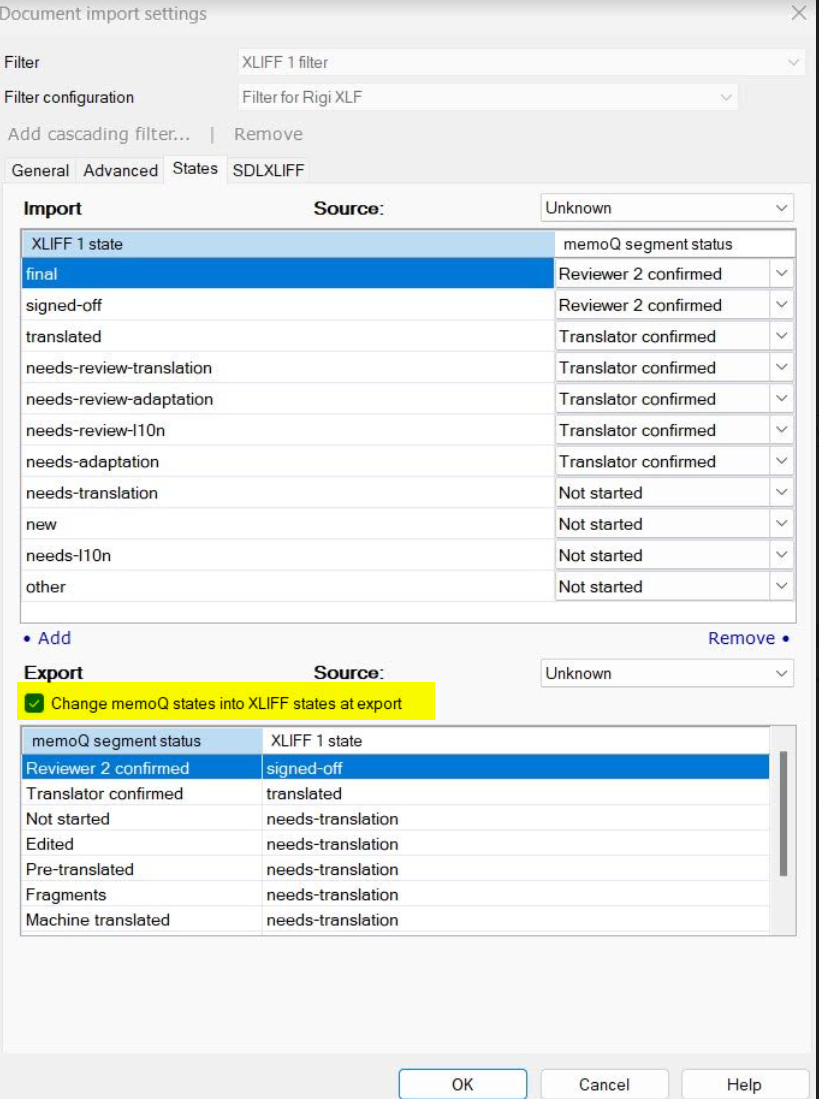This screenshot has width=819, height=1099.
Task: Select the needs-translation import row
Action: pyautogui.click(x=288, y=493)
